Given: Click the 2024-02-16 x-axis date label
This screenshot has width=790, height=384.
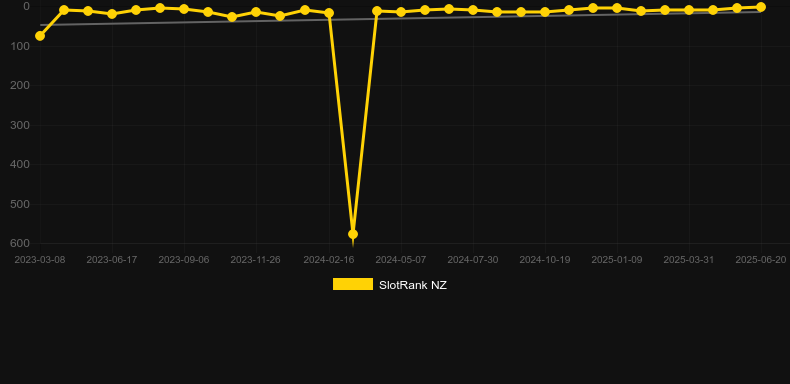Looking at the screenshot, I should click(x=328, y=260).
